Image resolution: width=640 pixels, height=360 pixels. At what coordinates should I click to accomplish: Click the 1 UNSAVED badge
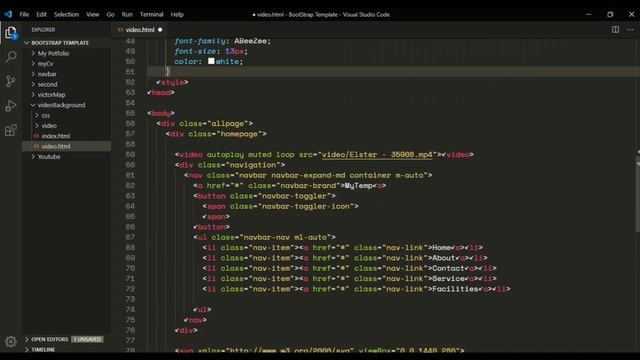point(88,339)
